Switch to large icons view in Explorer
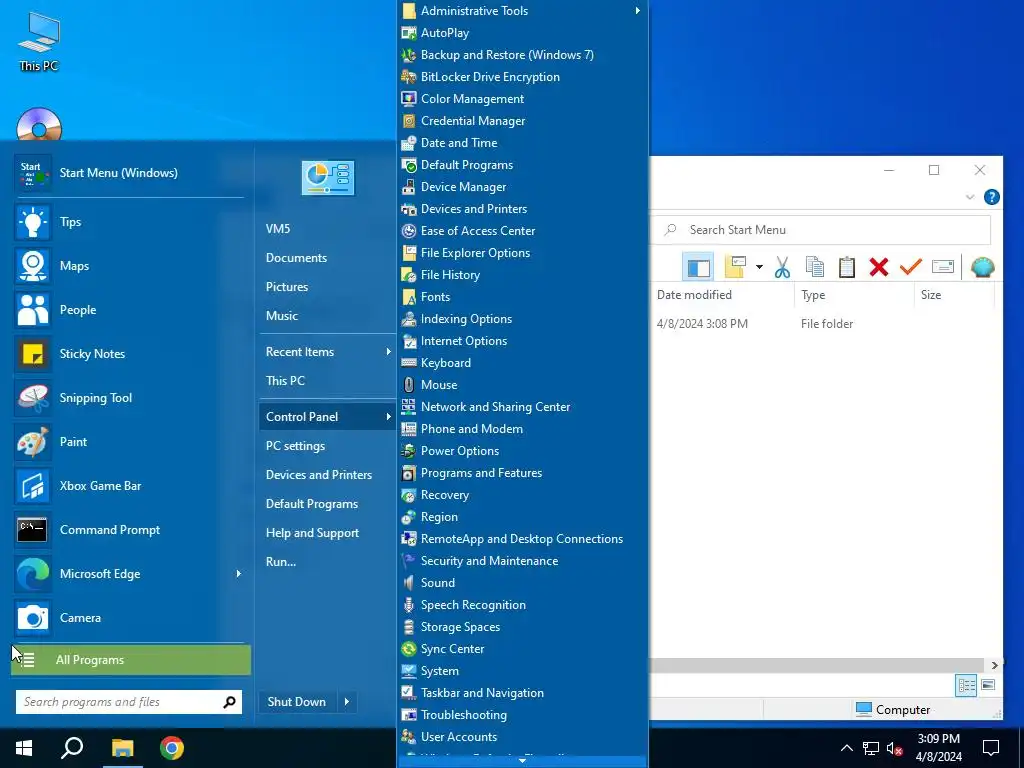Image resolution: width=1024 pixels, height=768 pixels. point(988,685)
